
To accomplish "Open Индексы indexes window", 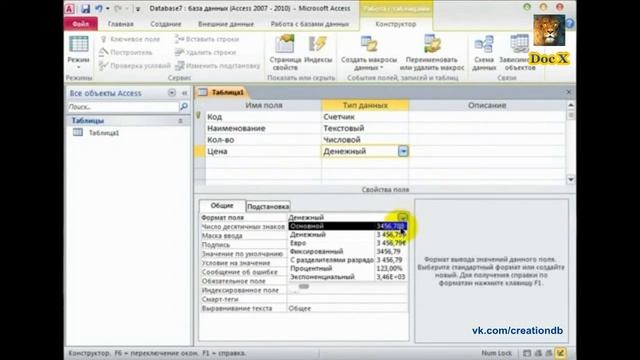I will point(318,50).
